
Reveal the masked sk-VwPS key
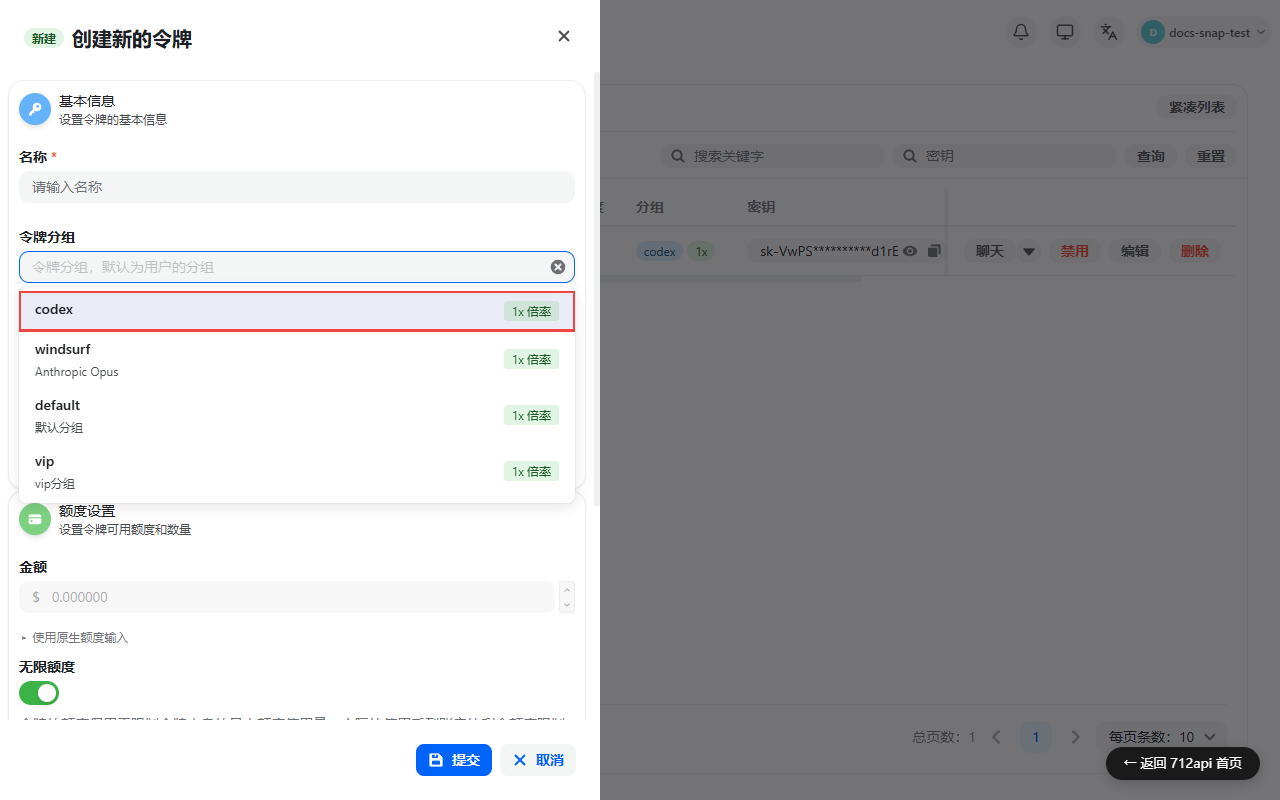910,251
